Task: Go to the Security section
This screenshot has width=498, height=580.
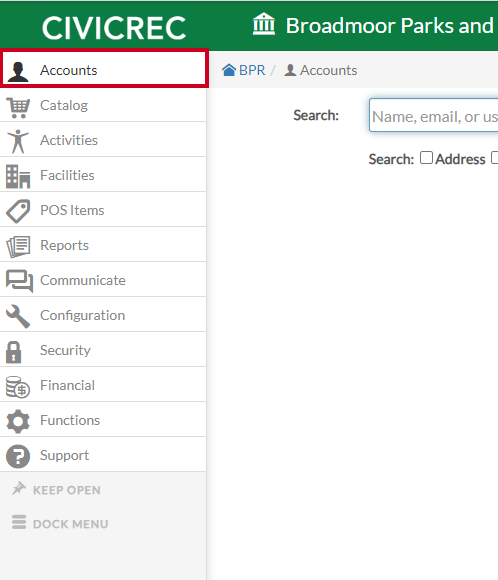Action: (x=103, y=350)
